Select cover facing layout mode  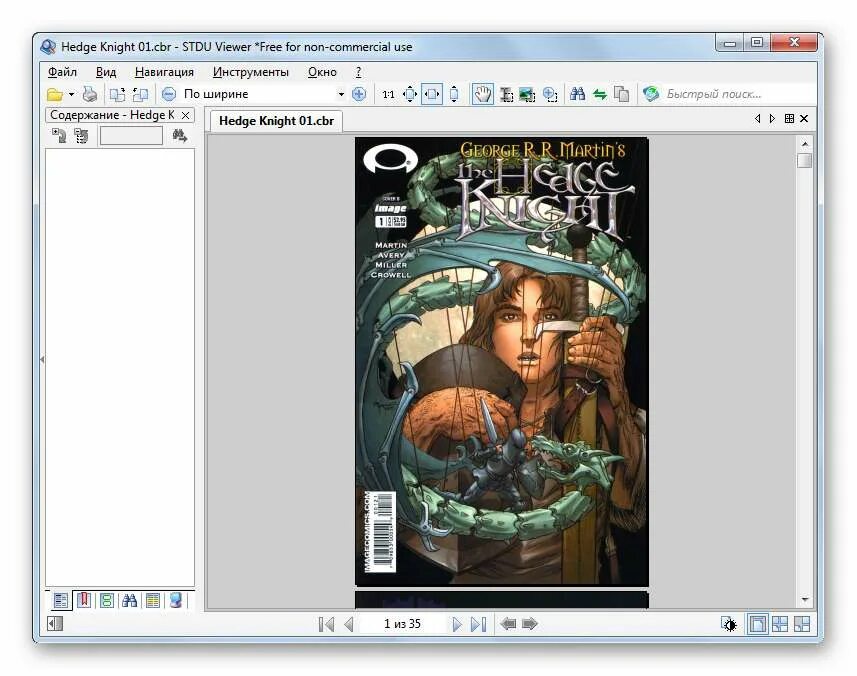[x=802, y=624]
